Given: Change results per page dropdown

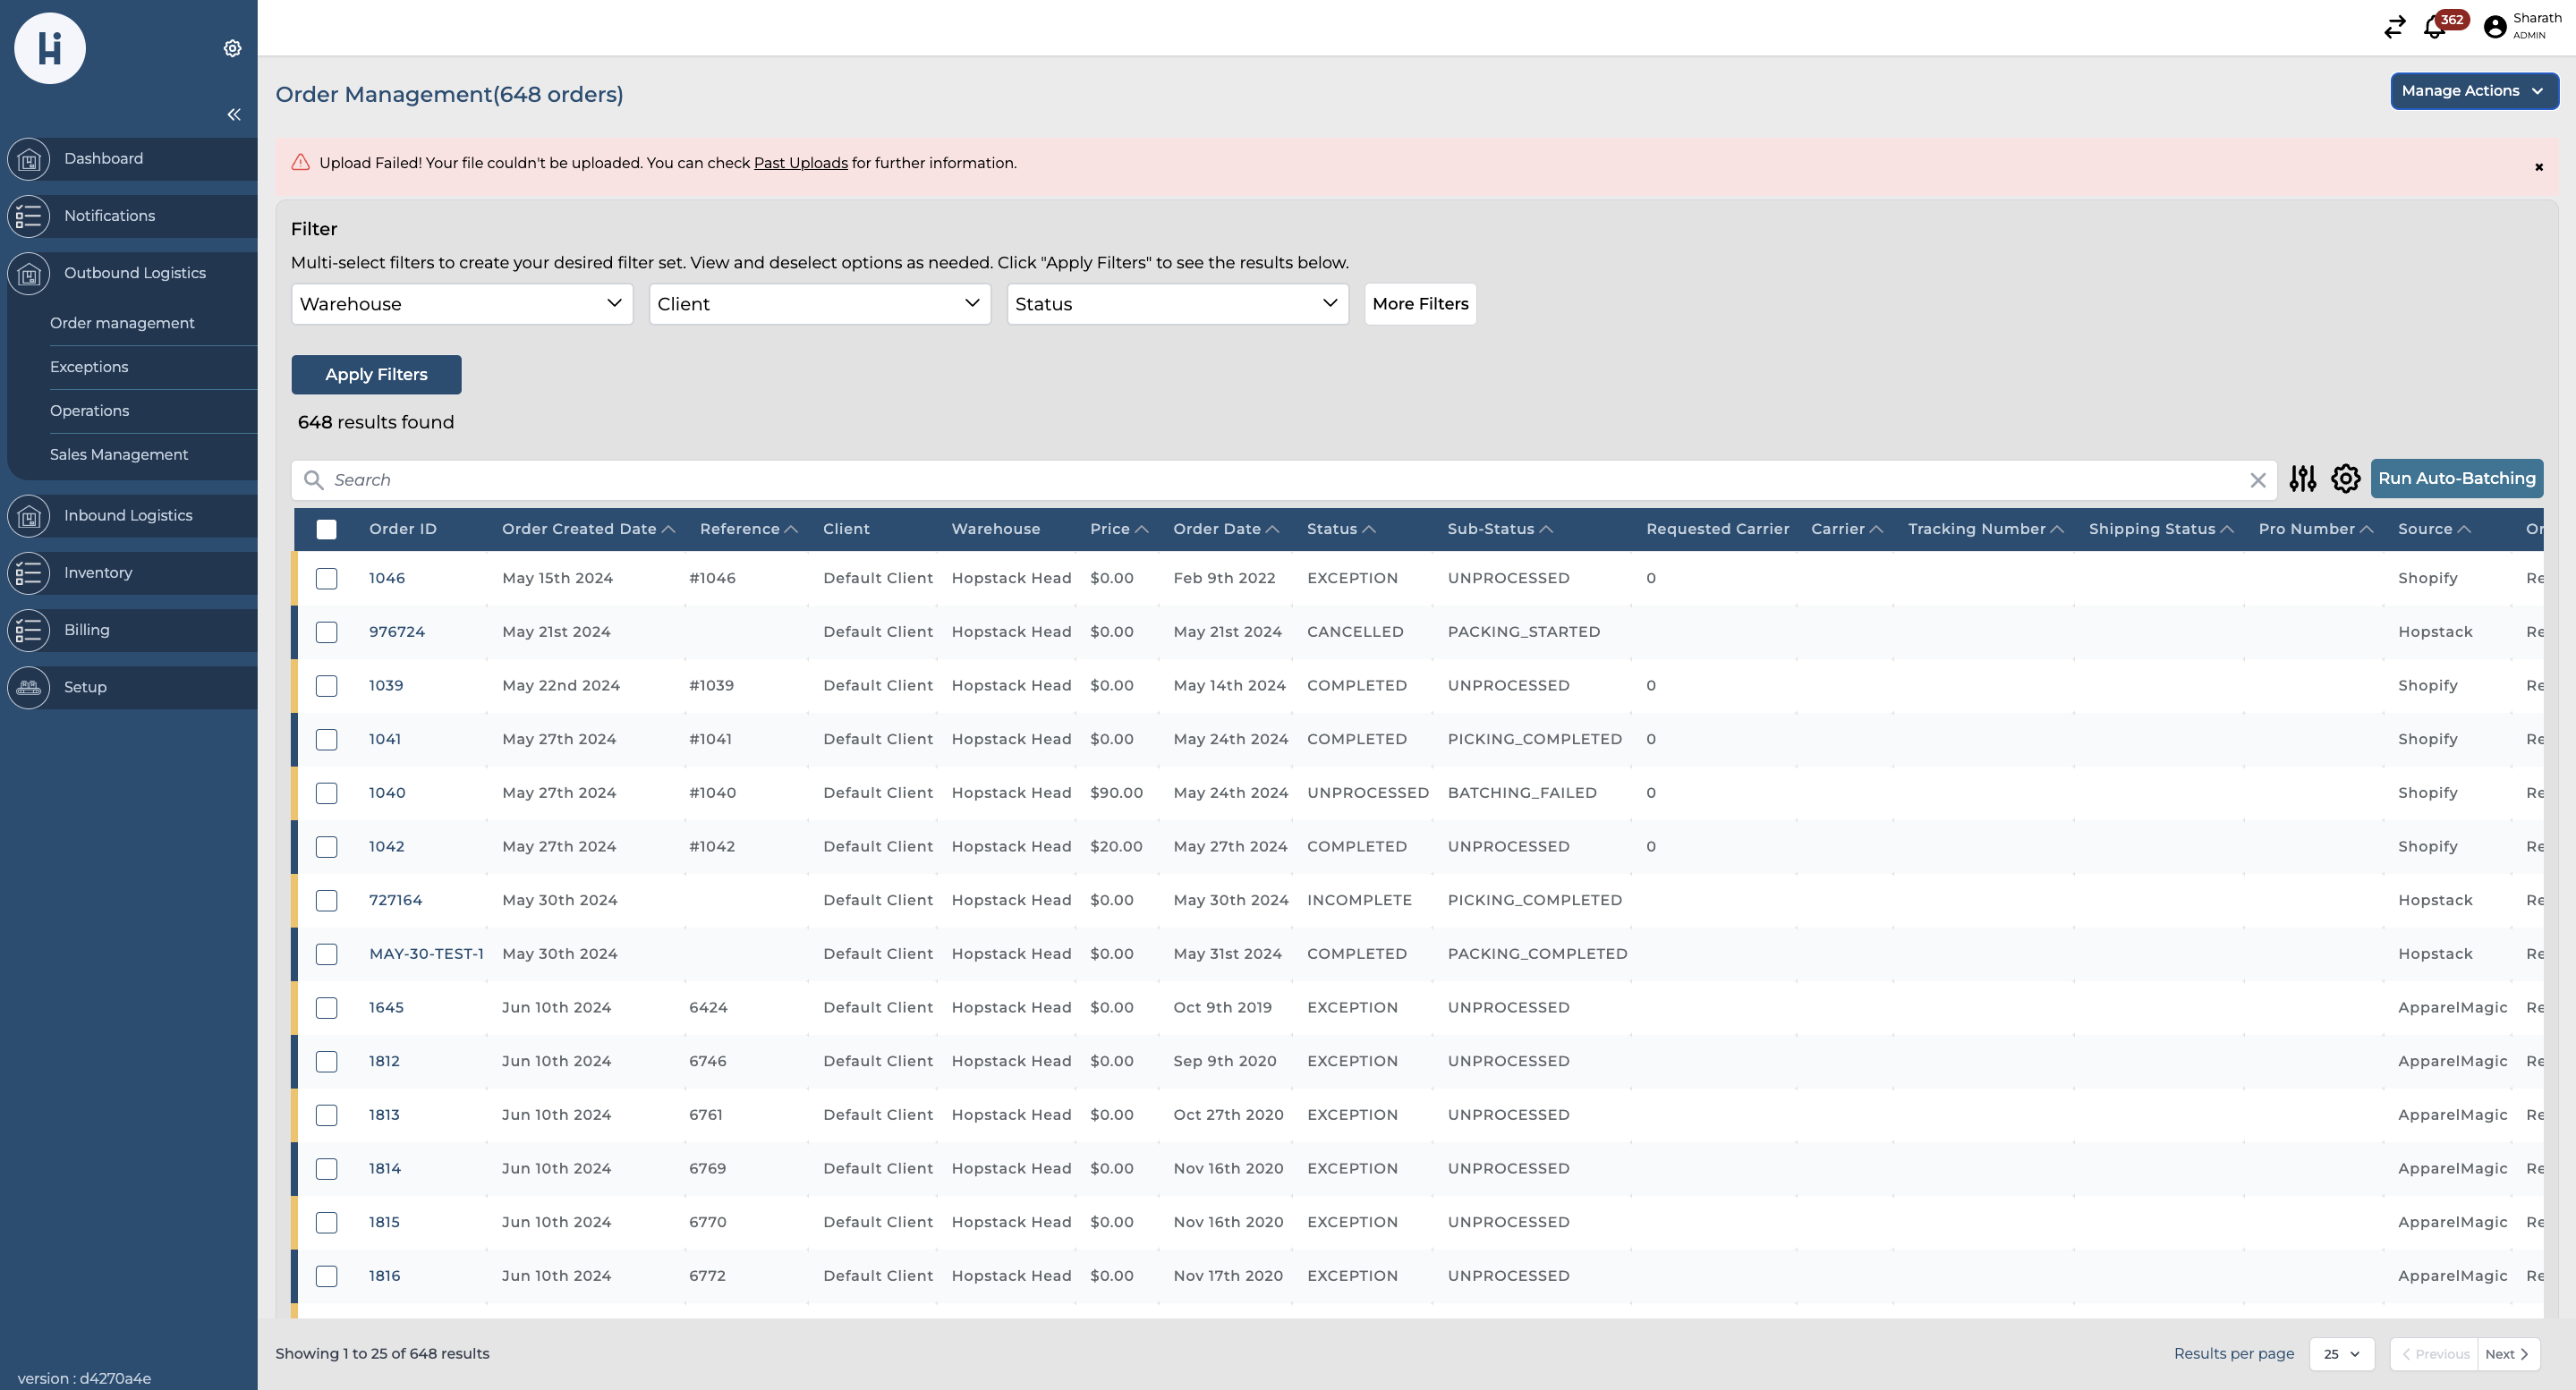Looking at the screenshot, I should coord(2340,1354).
